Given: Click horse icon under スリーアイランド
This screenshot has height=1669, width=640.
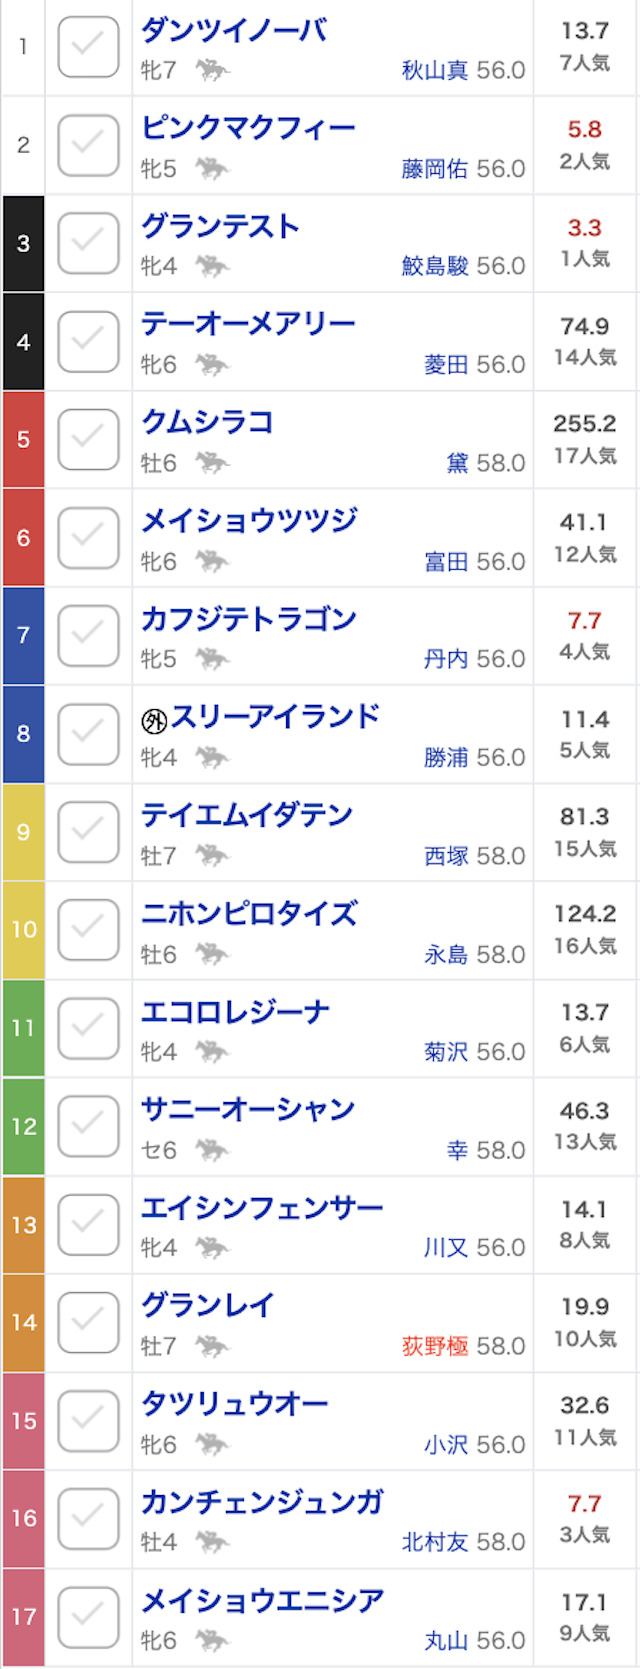Looking at the screenshot, I should [211, 757].
